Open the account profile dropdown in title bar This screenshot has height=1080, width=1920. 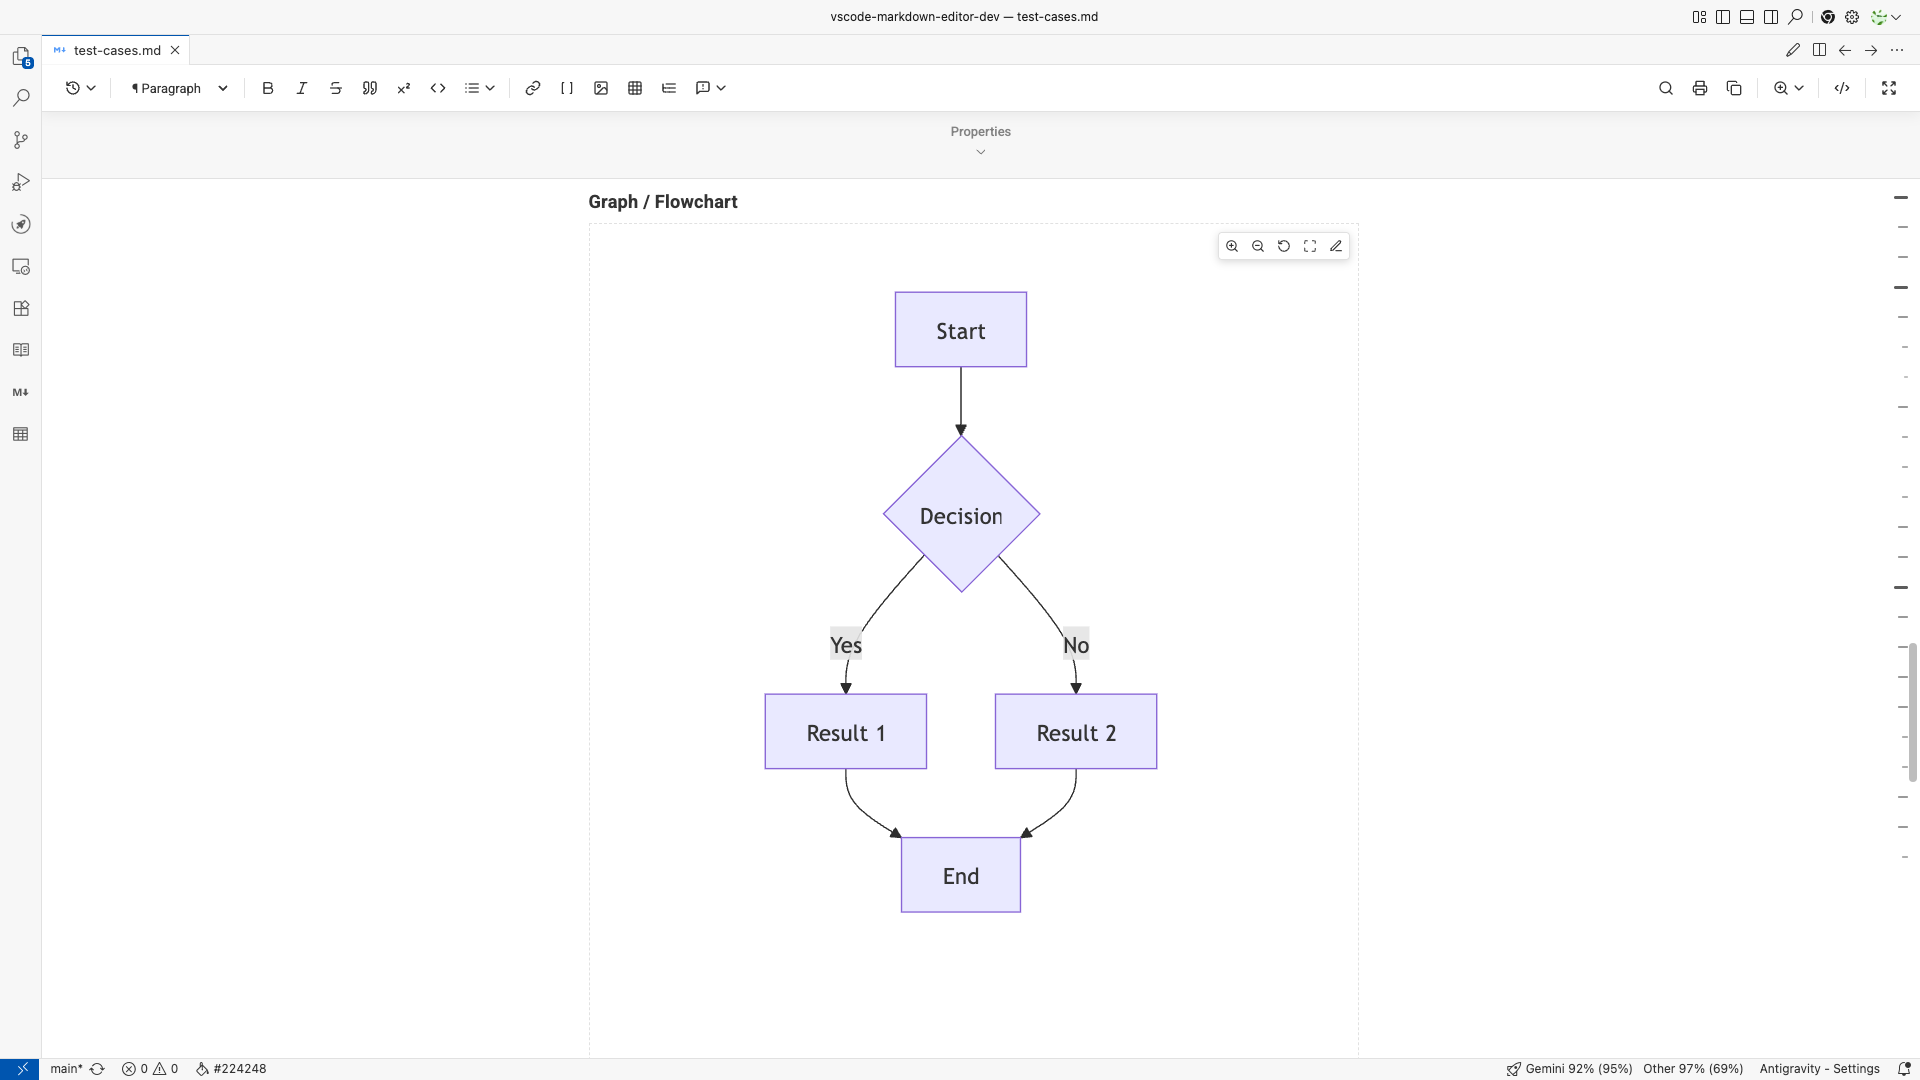[1885, 17]
